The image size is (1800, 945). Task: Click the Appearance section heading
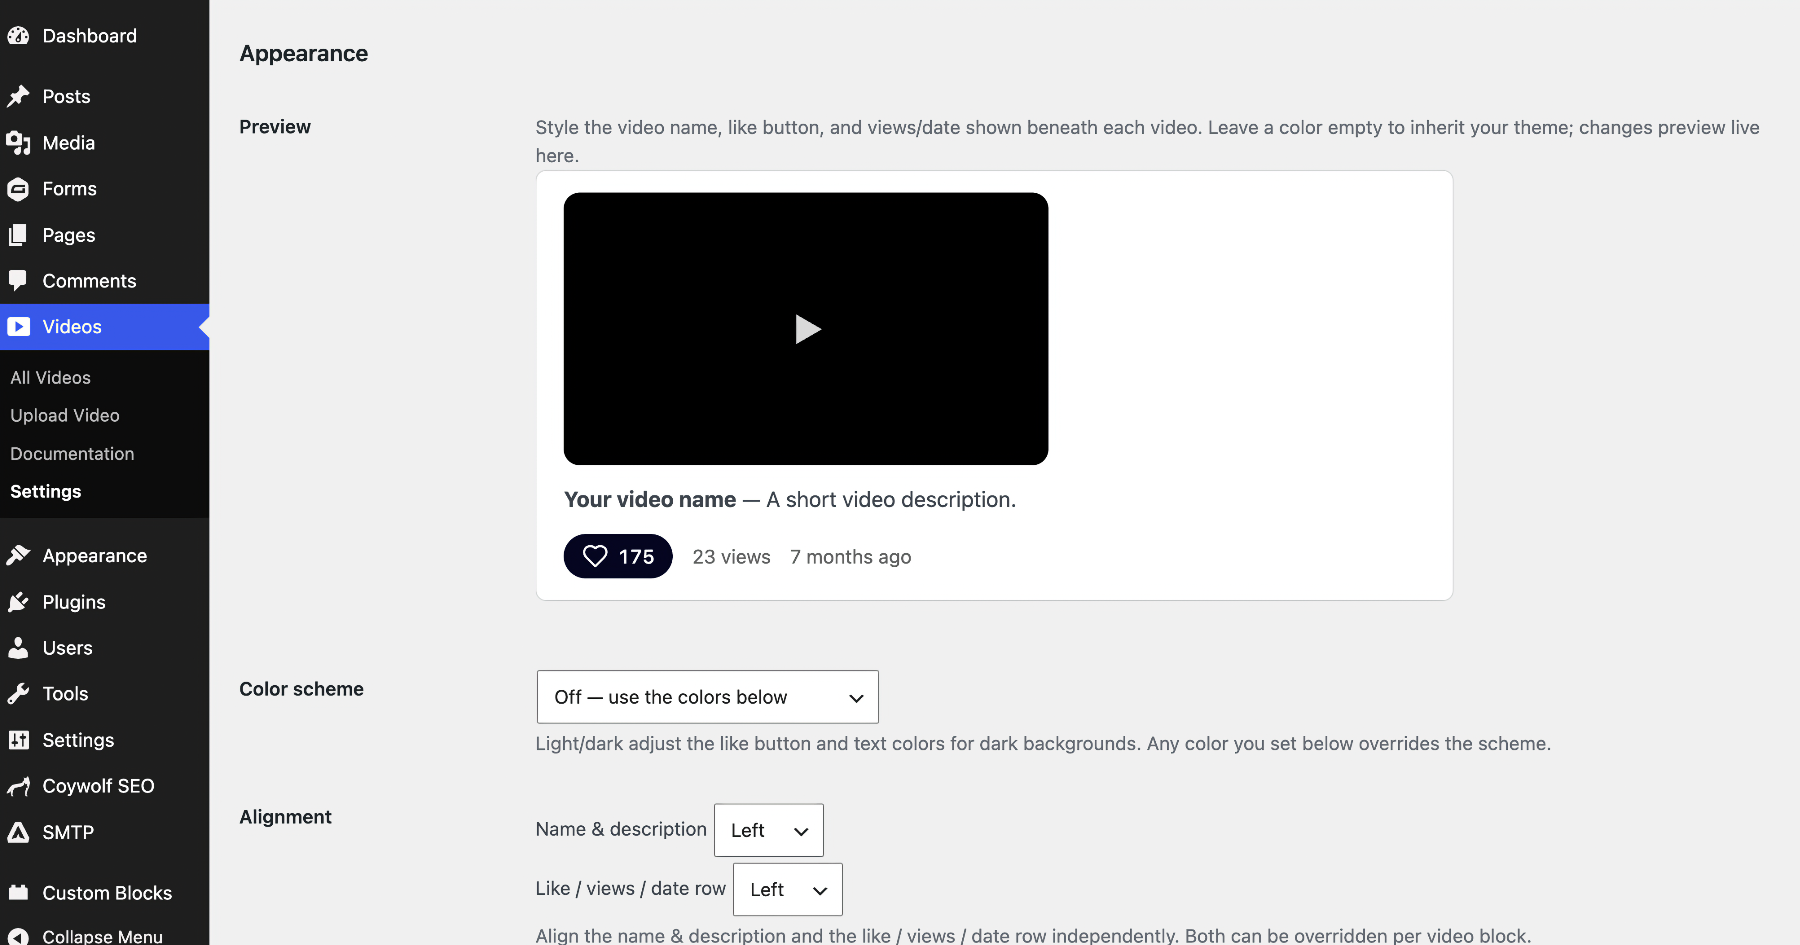304,54
